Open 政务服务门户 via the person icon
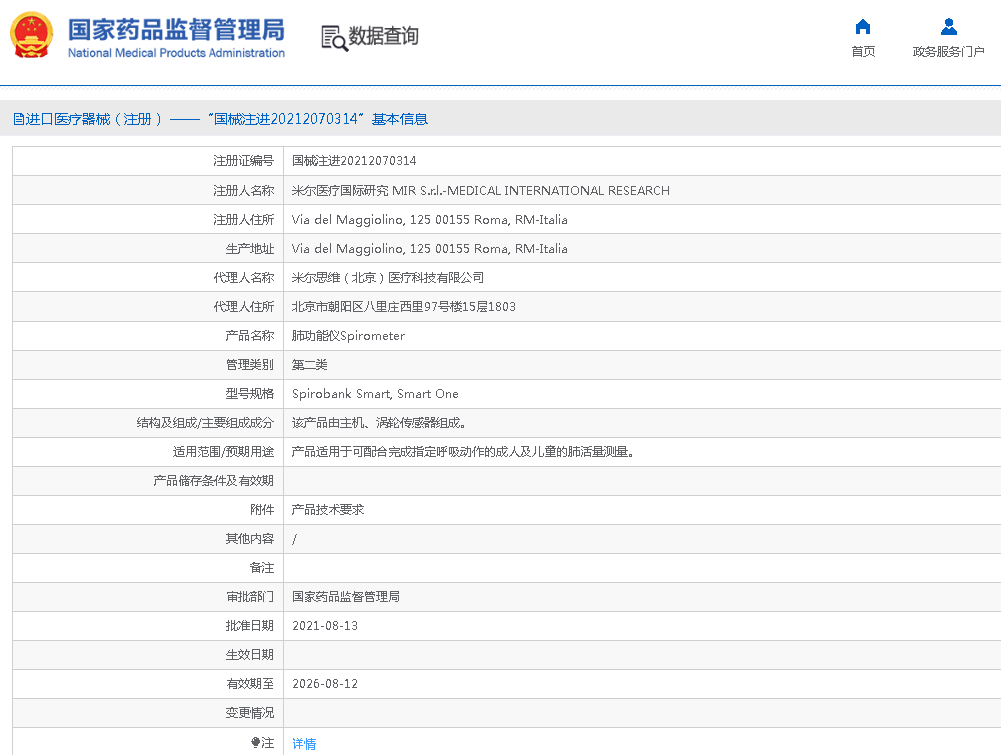1001x755 pixels. (x=948, y=27)
